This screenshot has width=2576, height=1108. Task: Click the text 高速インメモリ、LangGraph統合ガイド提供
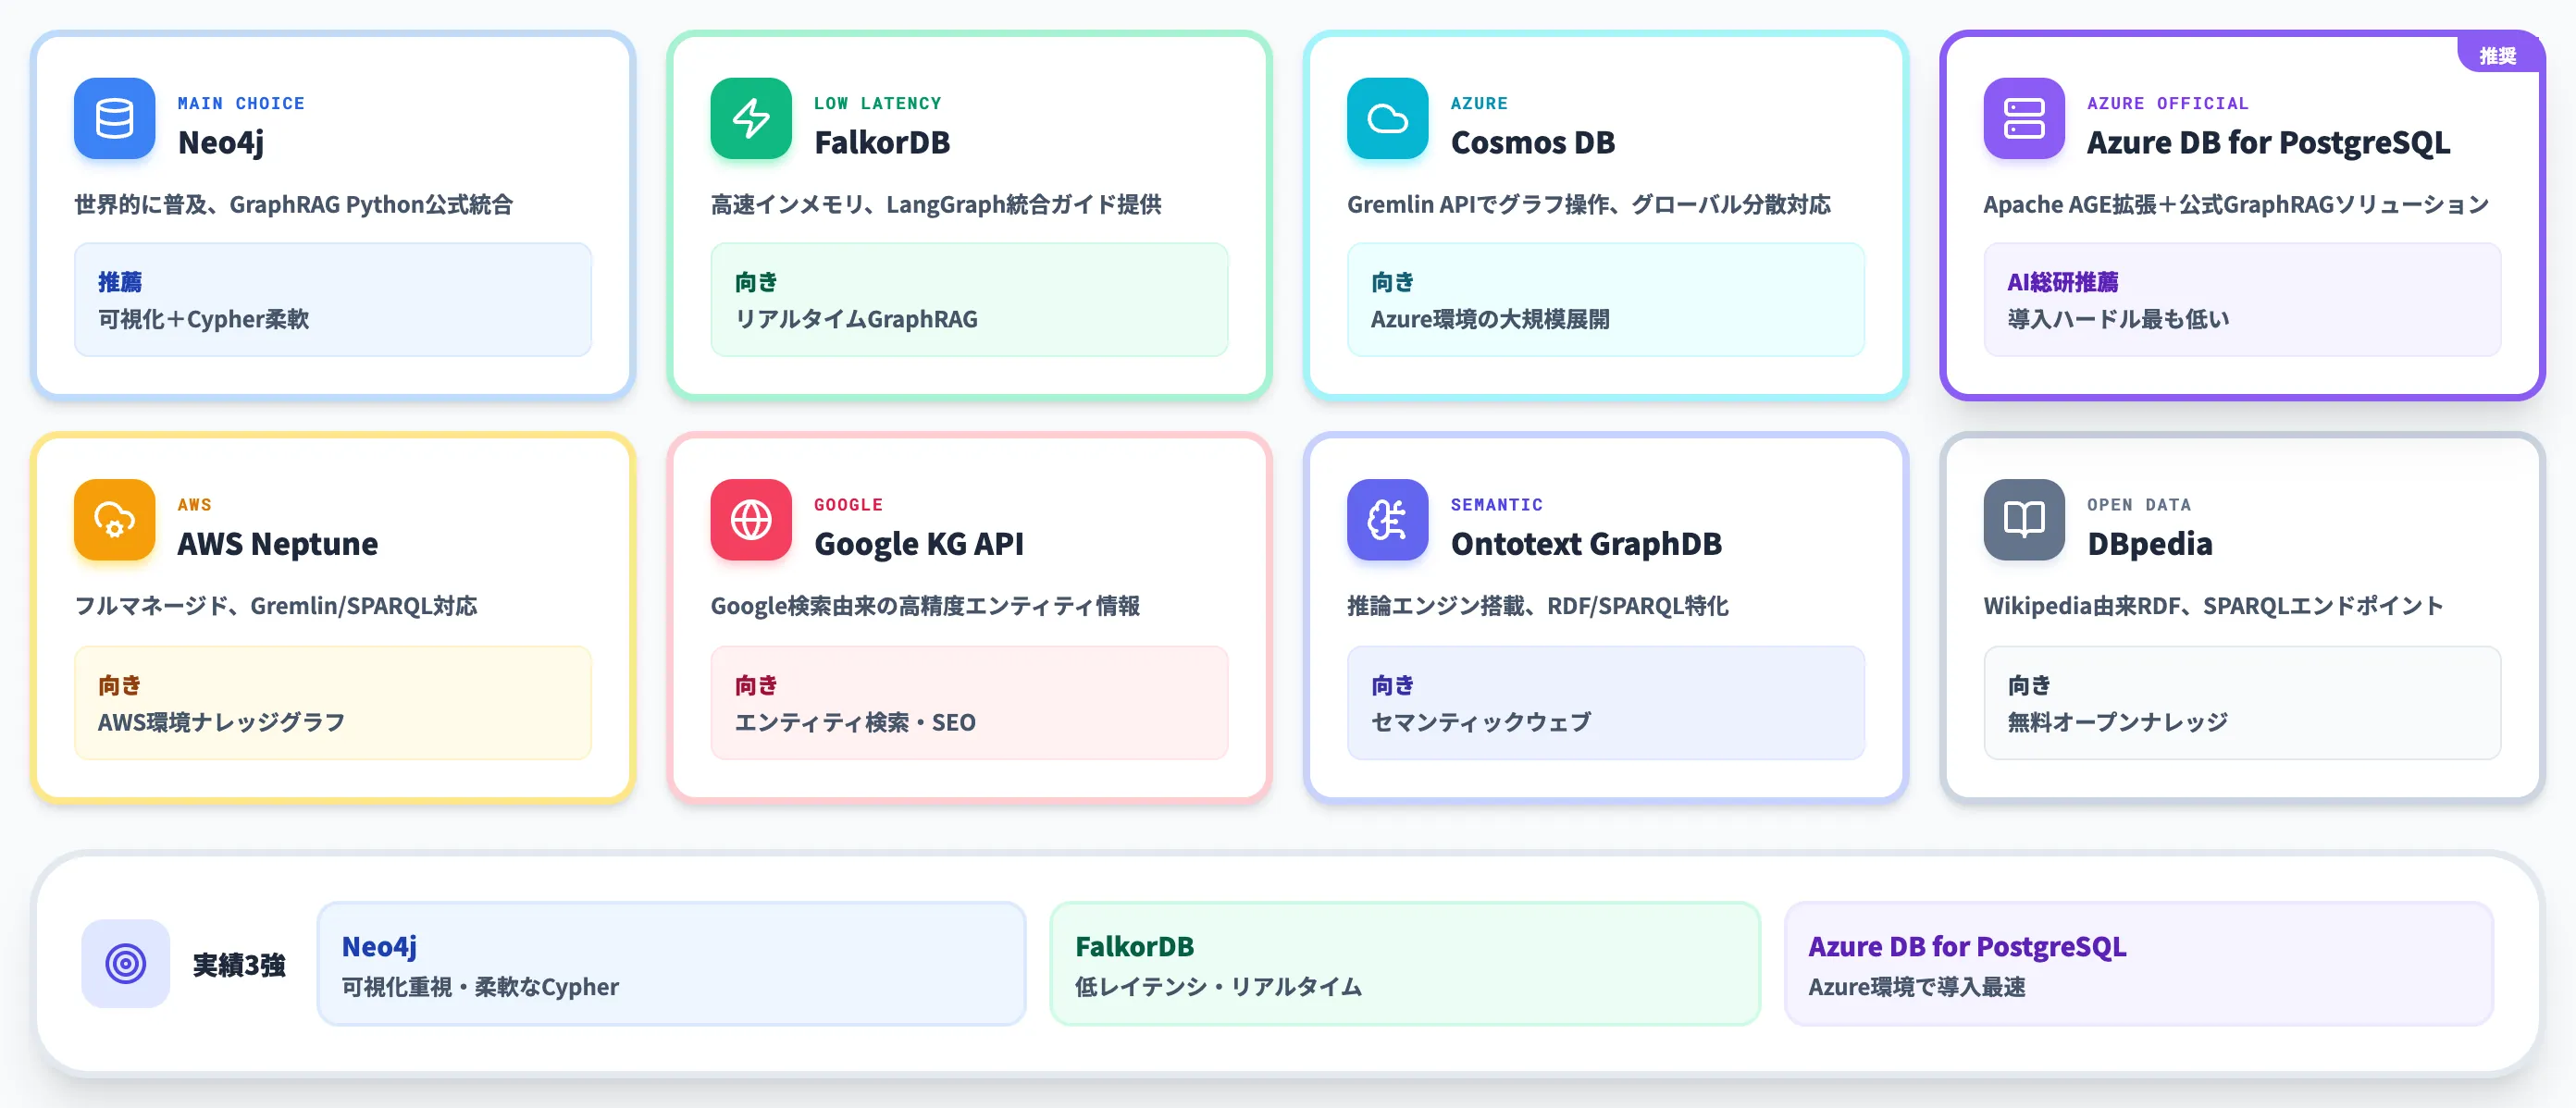(x=936, y=205)
